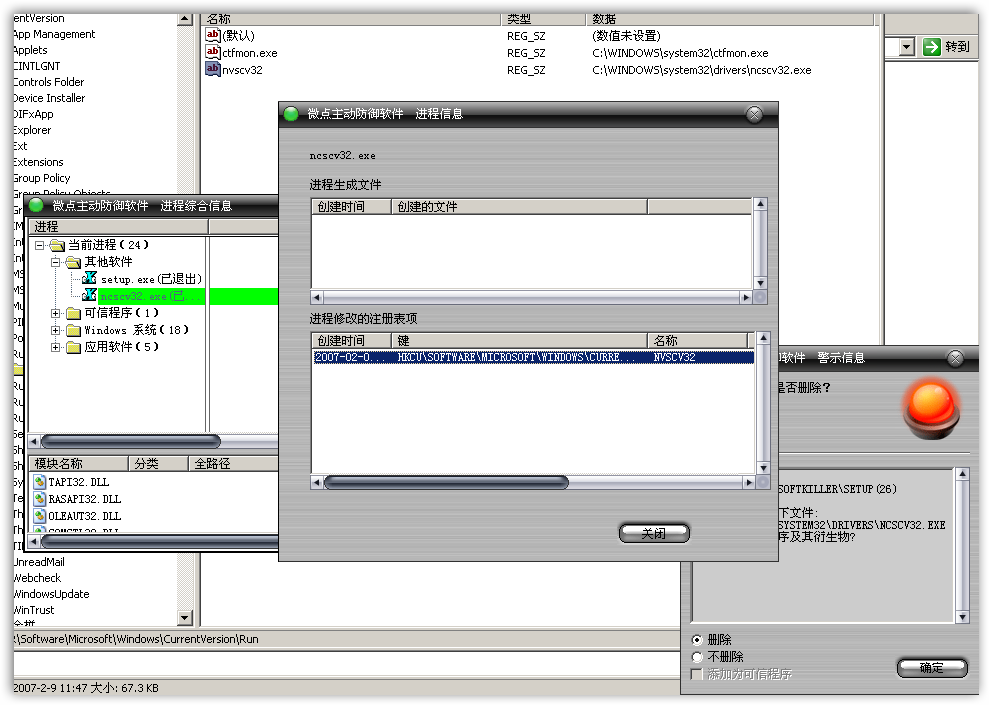
Task: Expand the Windows 系统 tree node
Action: pyautogui.click(x=56, y=330)
